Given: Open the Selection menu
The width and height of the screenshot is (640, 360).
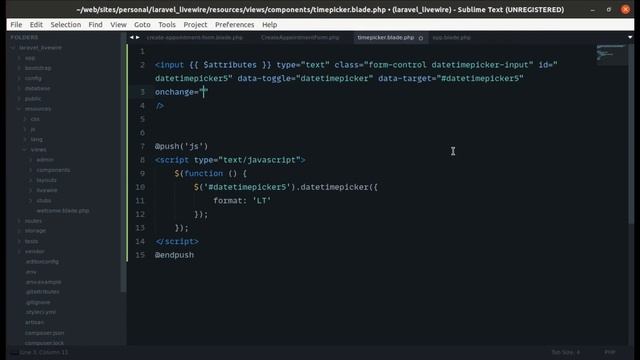Looking at the screenshot, I should 66,24.
